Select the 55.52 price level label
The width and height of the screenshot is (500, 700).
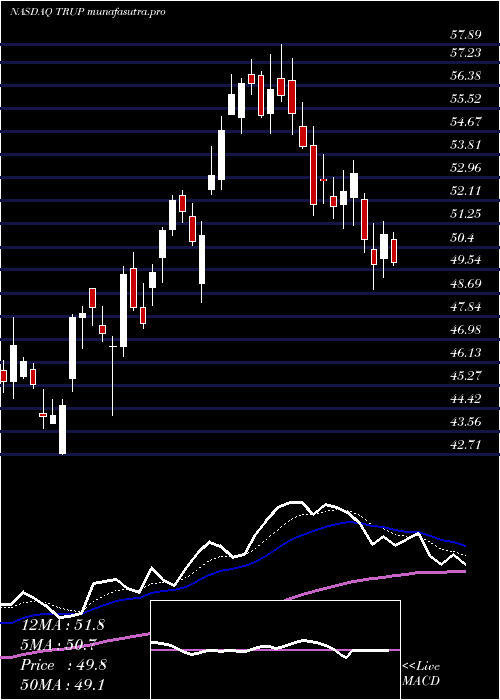(x=465, y=99)
